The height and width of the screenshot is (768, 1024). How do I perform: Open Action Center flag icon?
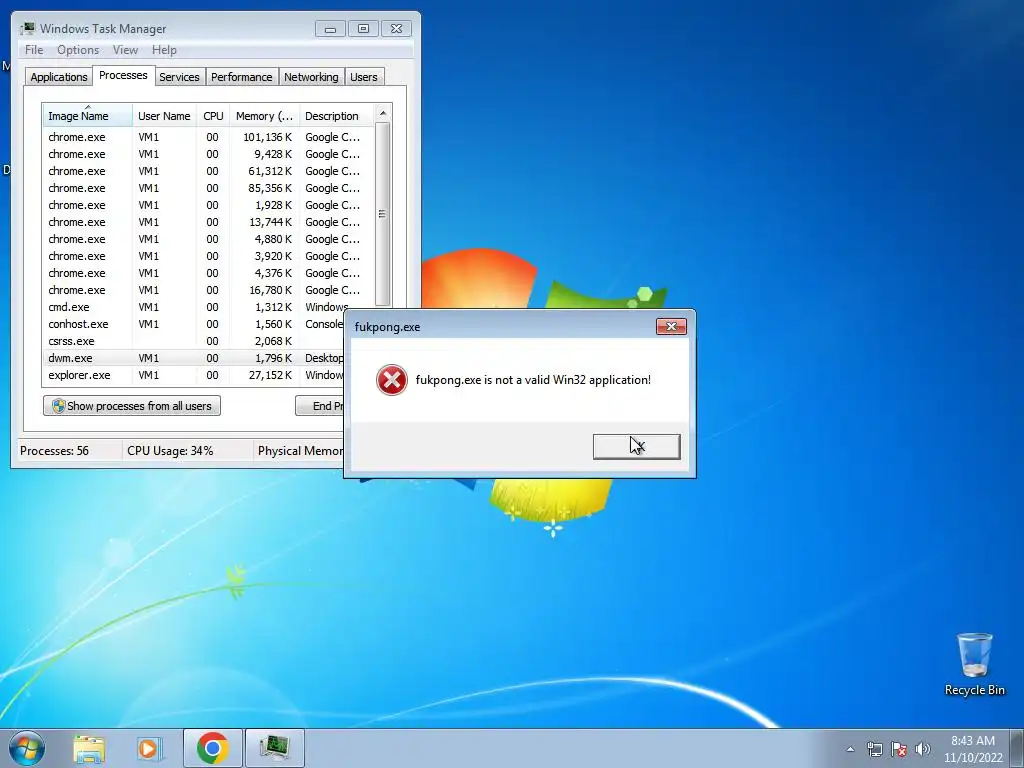[899, 749]
